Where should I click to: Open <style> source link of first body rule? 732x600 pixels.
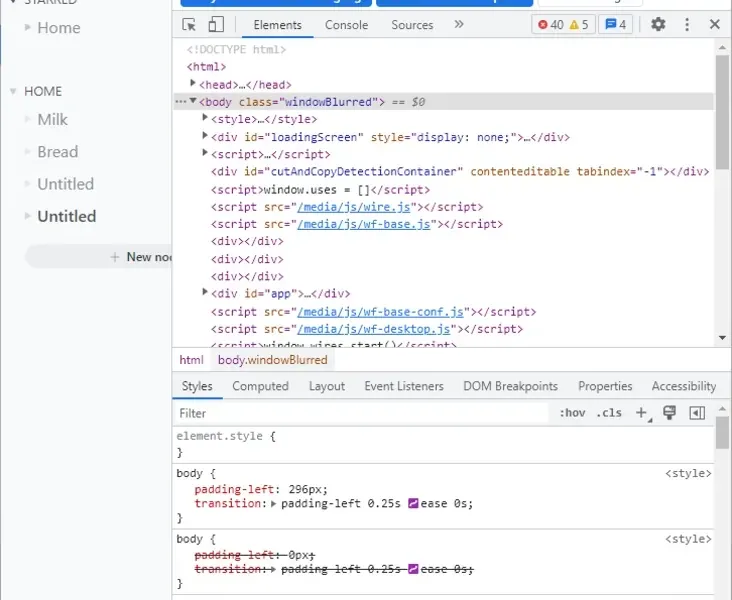(688, 473)
